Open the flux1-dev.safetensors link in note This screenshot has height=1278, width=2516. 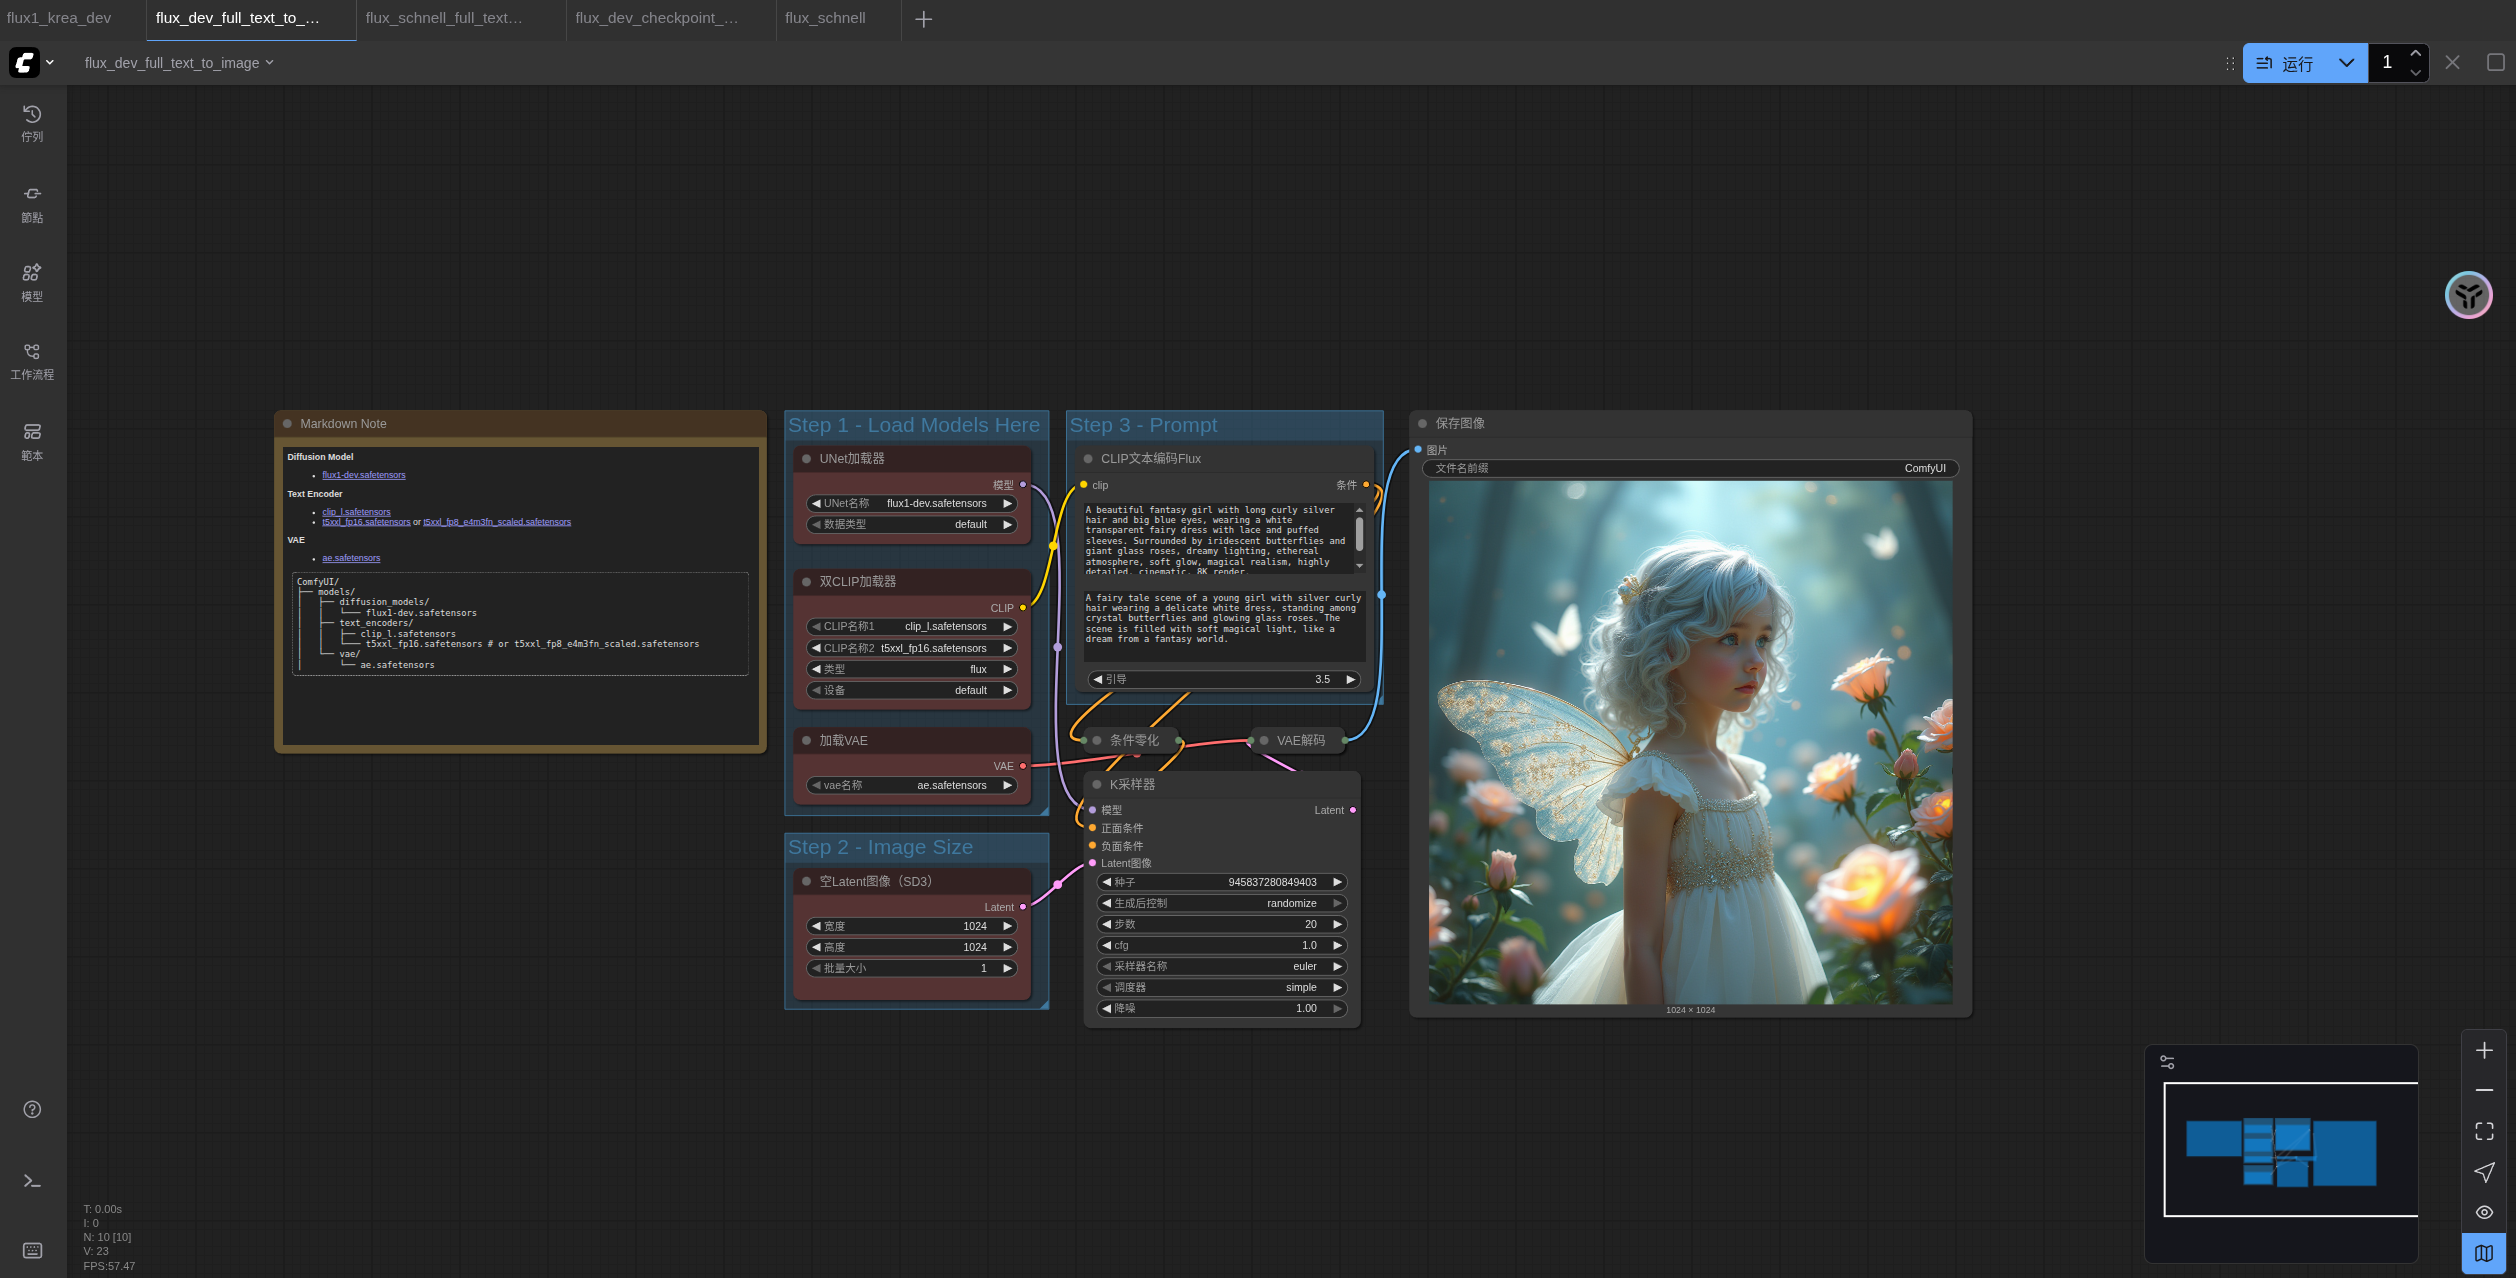[x=363, y=475]
